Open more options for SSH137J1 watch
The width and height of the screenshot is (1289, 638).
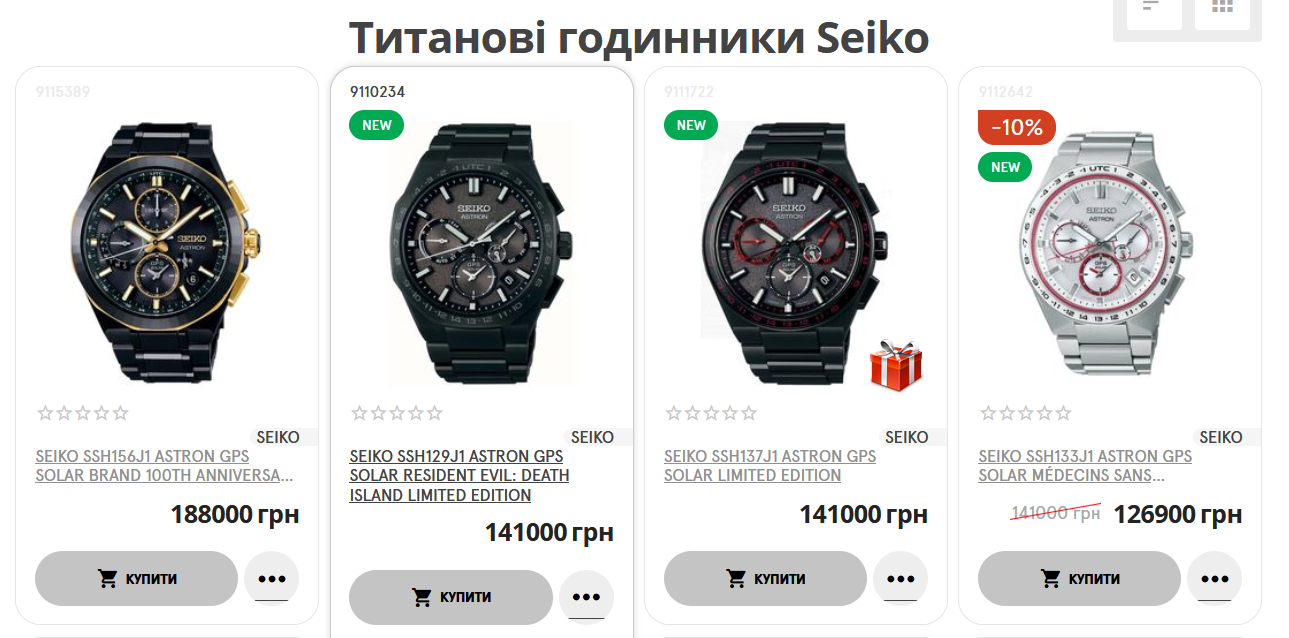(900, 578)
